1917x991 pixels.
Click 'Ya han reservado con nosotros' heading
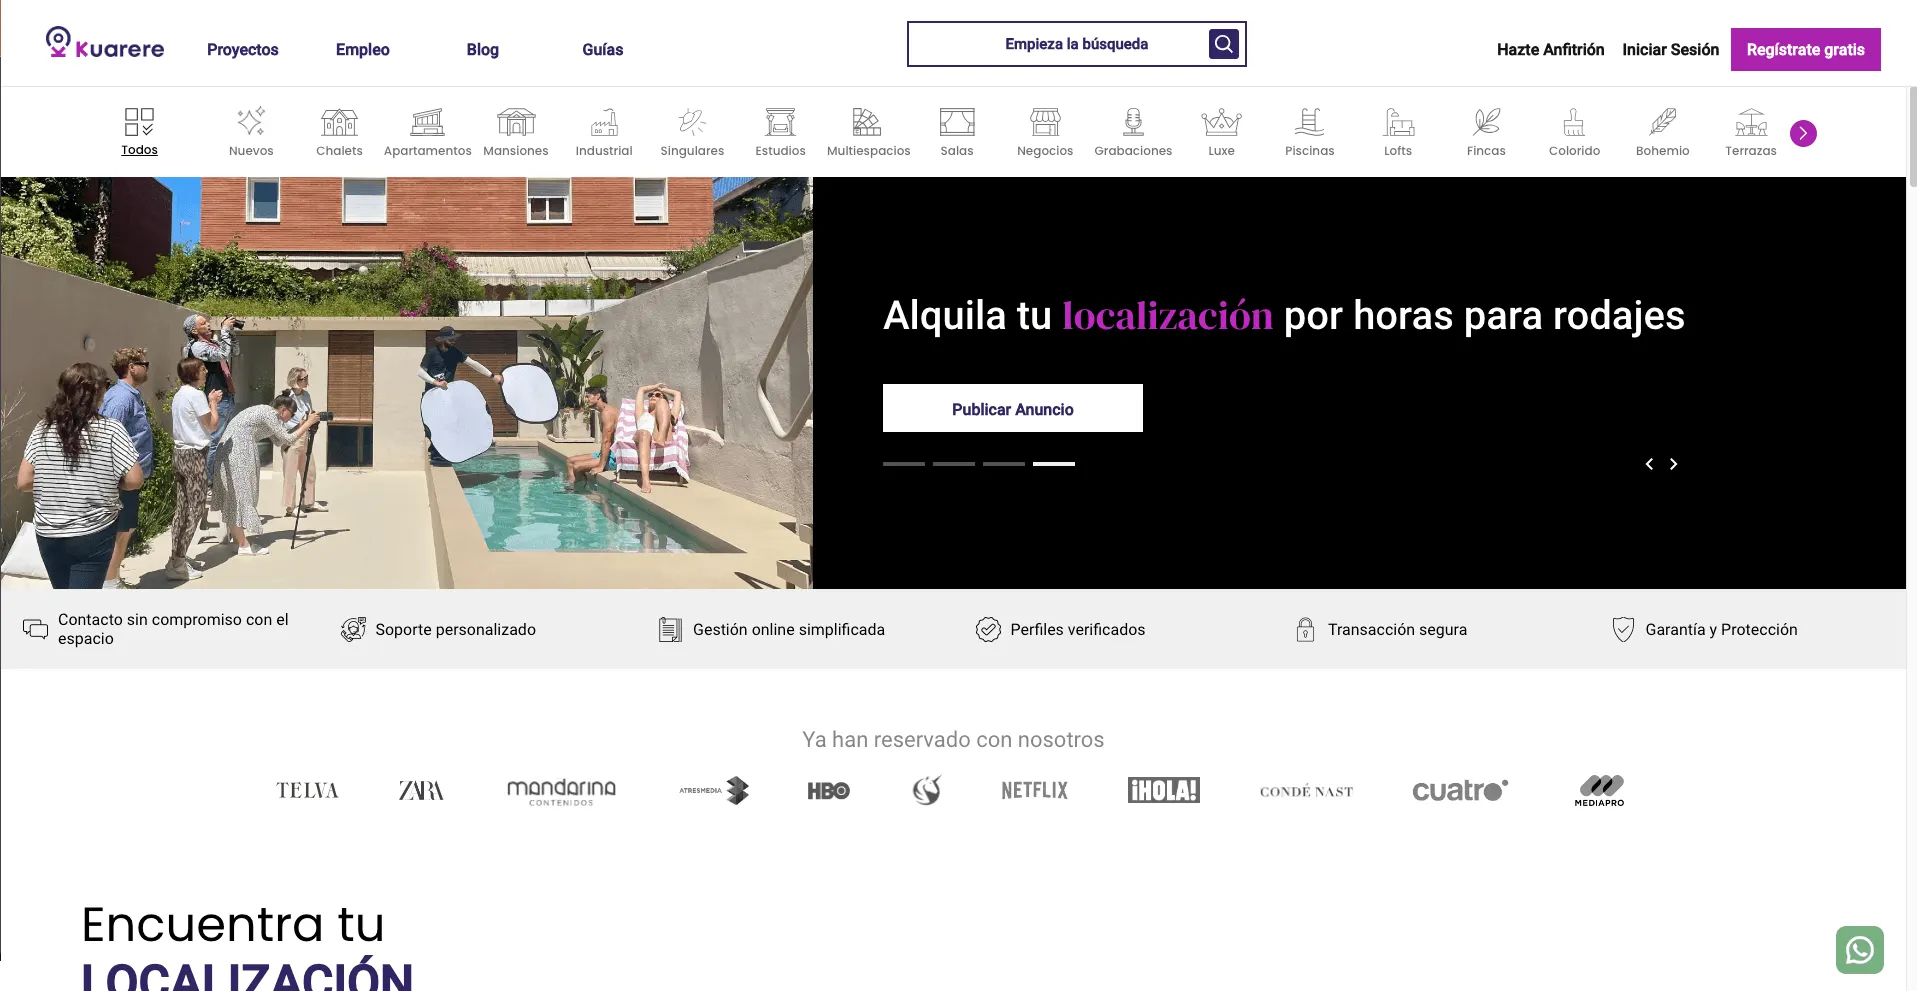[953, 739]
